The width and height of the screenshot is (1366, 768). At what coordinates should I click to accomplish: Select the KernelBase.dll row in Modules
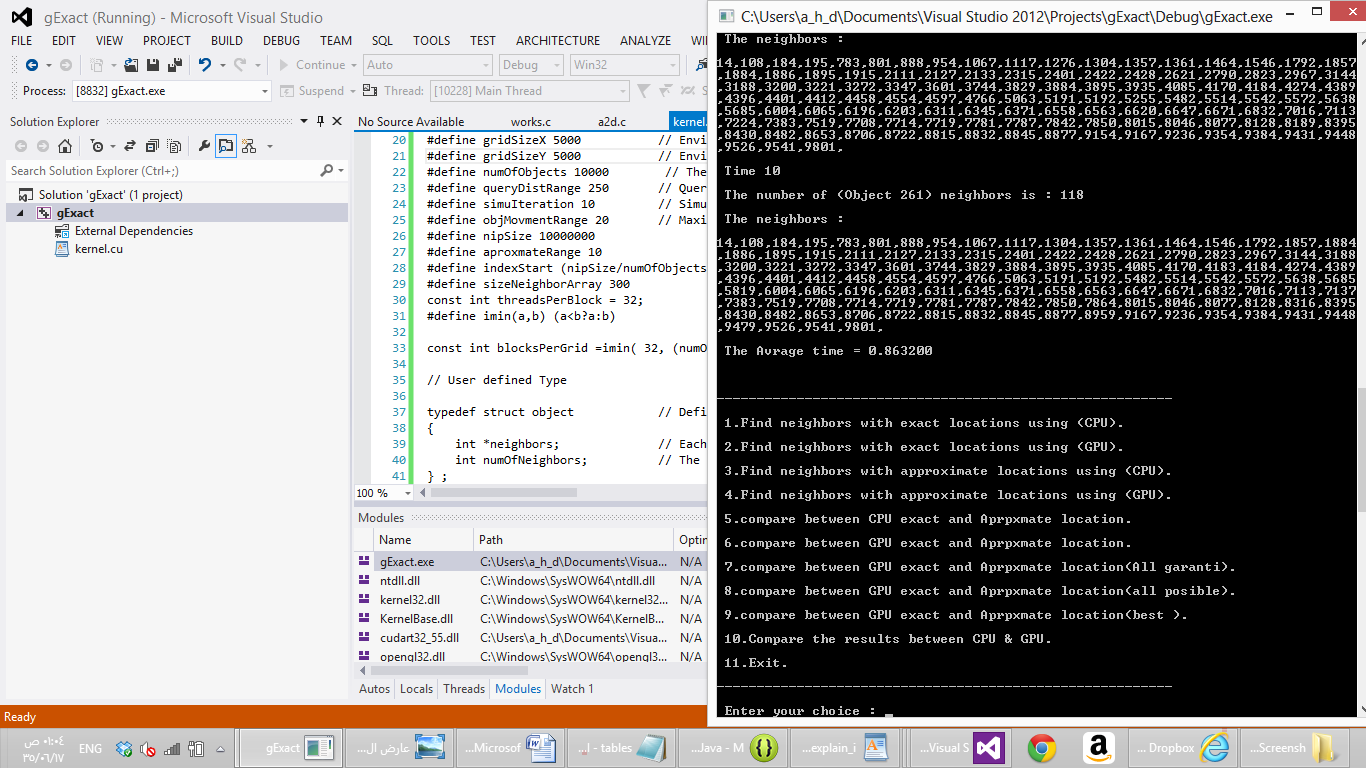[x=531, y=619]
